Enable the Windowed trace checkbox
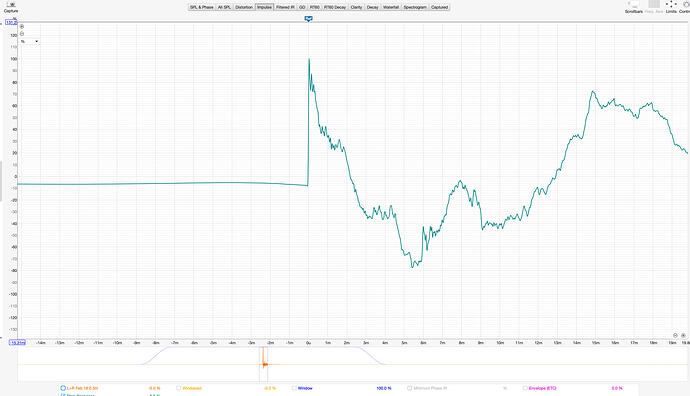Viewport: 690px width, 396px height. point(178,388)
